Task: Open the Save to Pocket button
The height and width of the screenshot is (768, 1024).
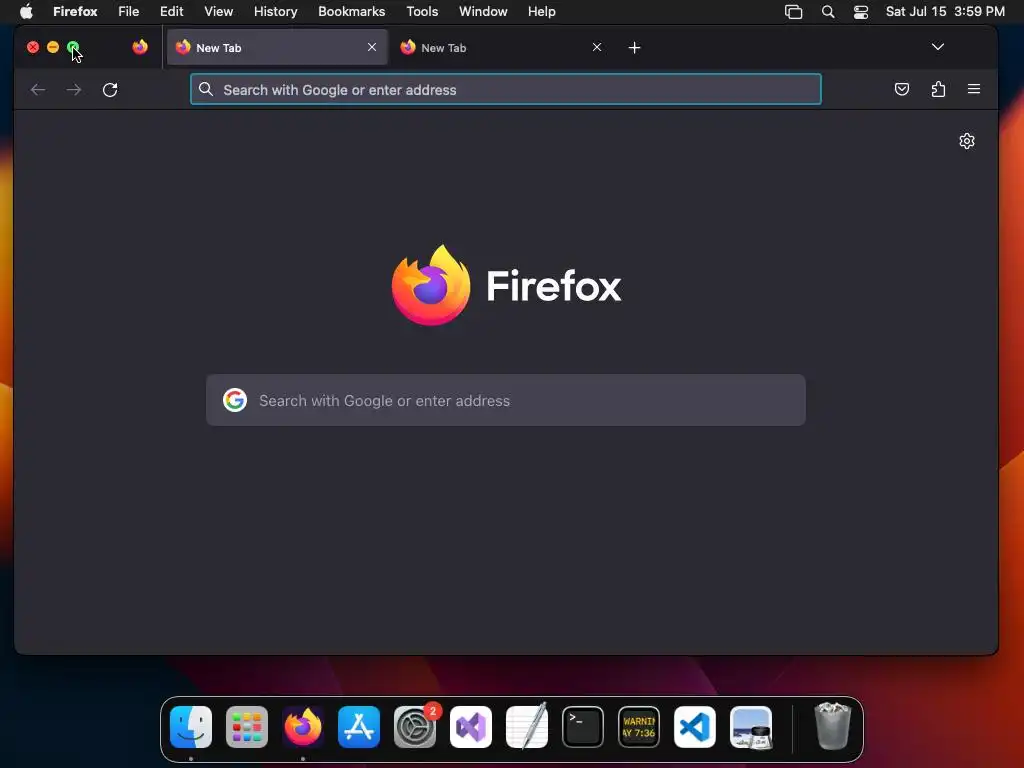Action: [902, 89]
